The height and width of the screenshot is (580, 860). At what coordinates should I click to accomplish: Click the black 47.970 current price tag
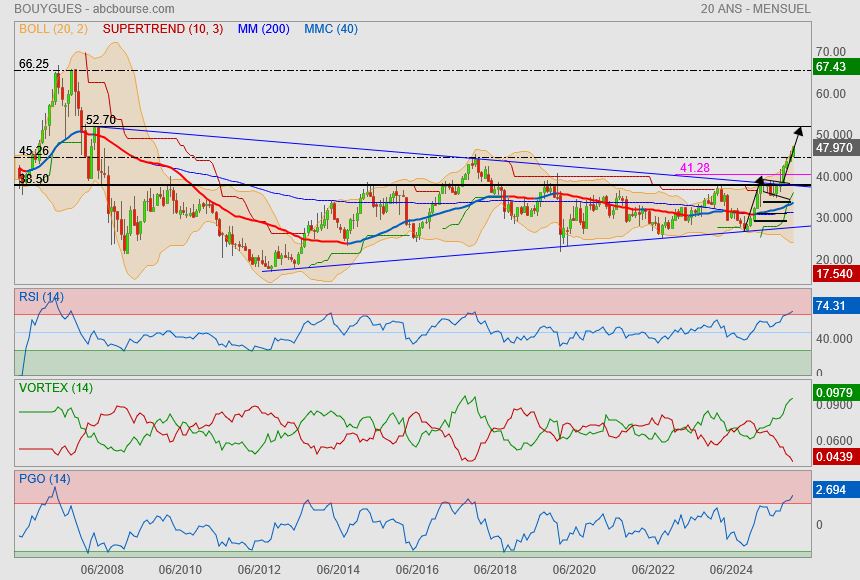click(x=833, y=147)
